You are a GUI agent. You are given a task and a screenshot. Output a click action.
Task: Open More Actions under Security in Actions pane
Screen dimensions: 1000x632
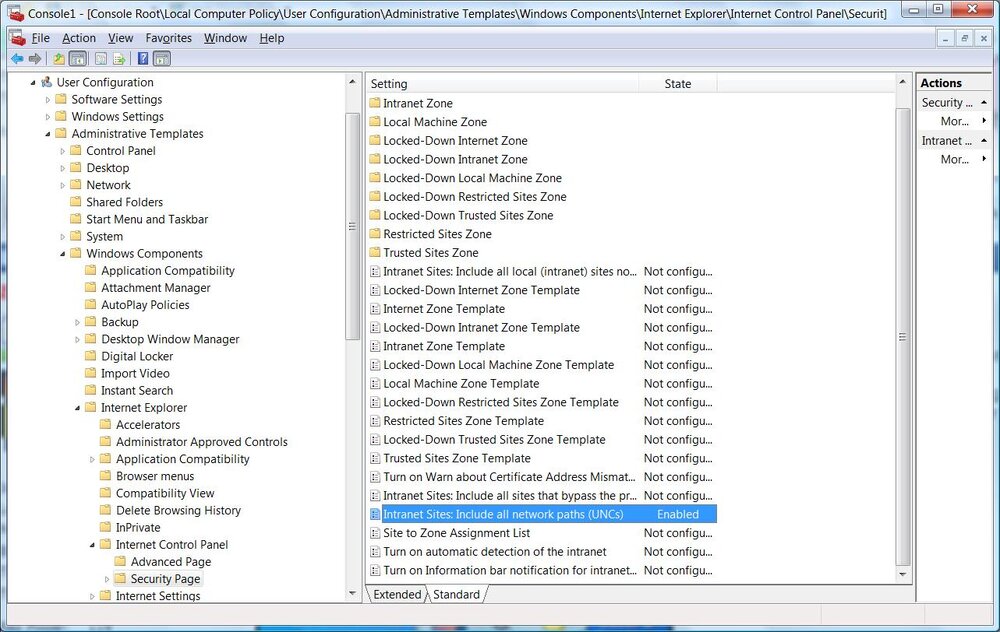coord(954,121)
